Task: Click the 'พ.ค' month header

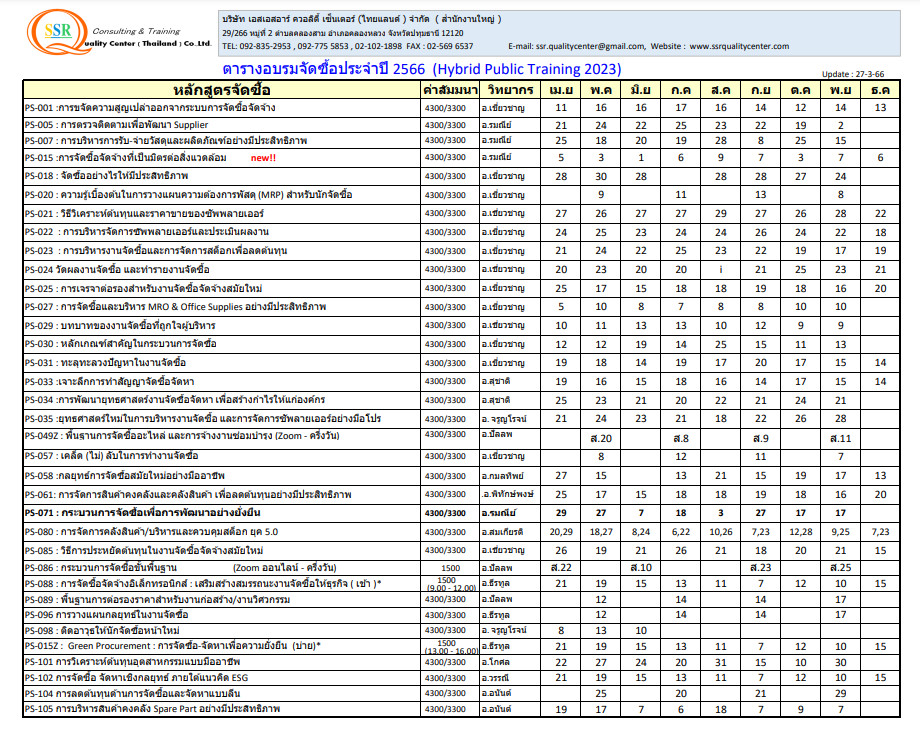Action: tap(601, 90)
